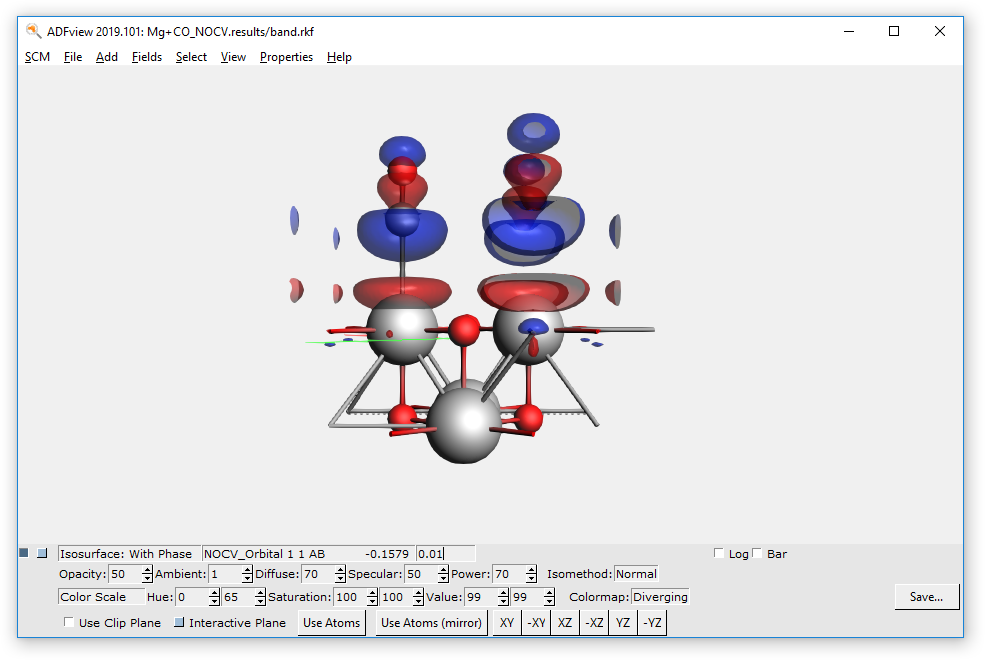The height and width of the screenshot is (660, 985).
Task: Open the Colormap Diverging selector
Action: [x=659, y=596]
